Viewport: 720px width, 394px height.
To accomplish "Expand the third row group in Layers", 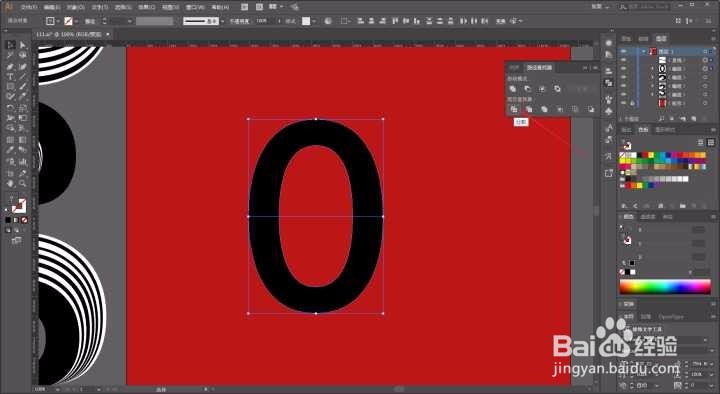I will pyautogui.click(x=652, y=68).
